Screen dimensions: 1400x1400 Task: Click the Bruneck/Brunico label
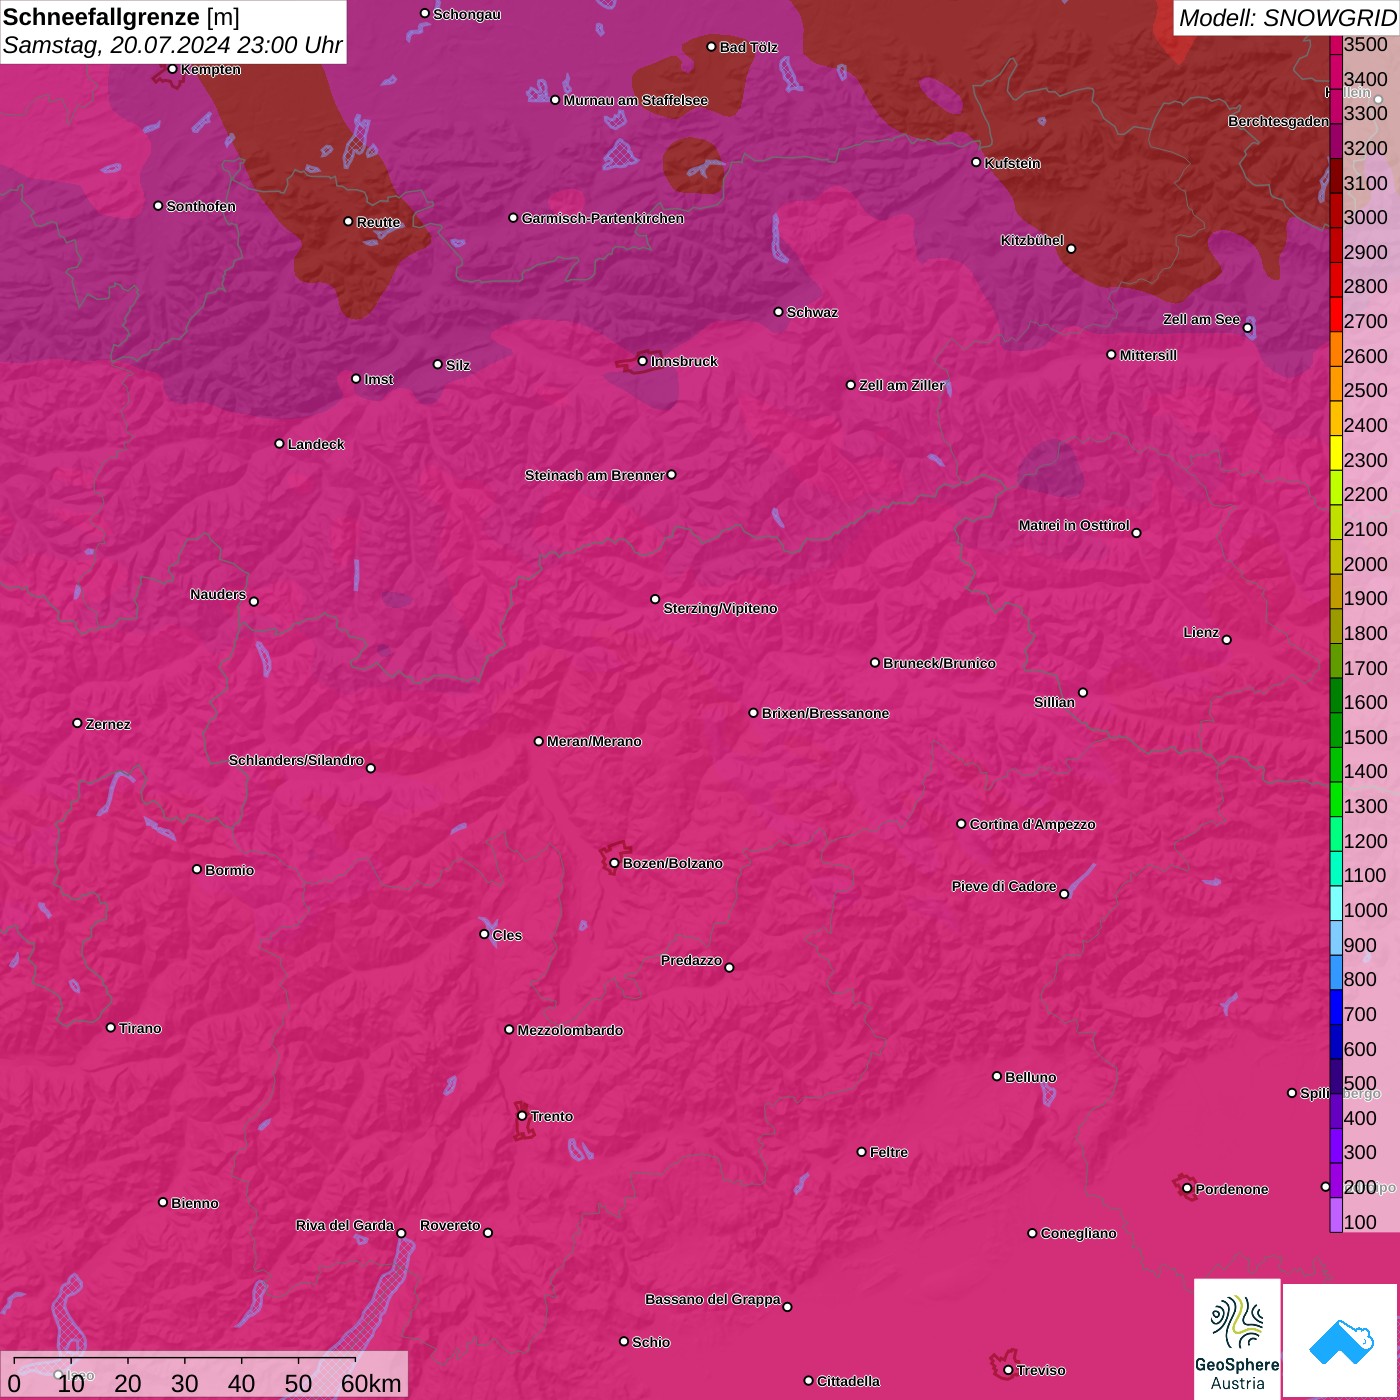[939, 663]
